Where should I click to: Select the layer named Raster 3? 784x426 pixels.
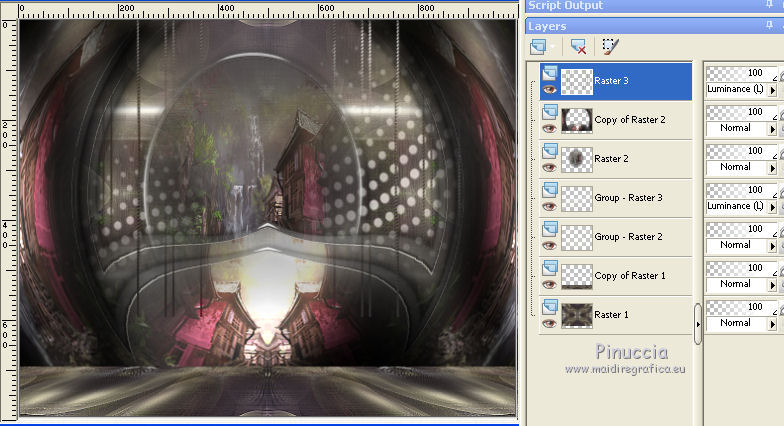(611, 81)
